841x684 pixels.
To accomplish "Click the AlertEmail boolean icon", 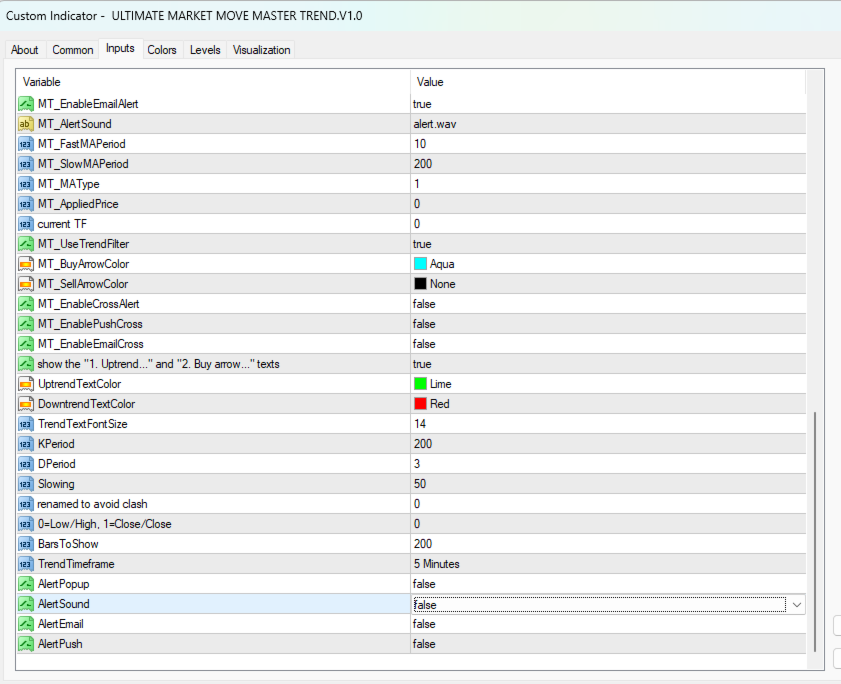I will pos(26,624).
